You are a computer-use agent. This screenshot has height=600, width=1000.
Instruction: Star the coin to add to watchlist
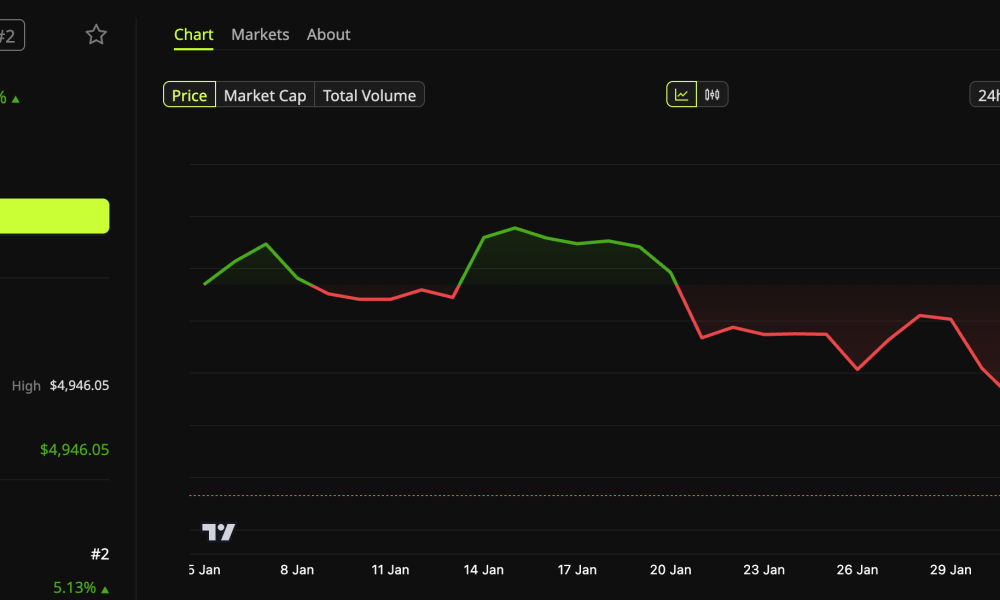(x=95, y=33)
